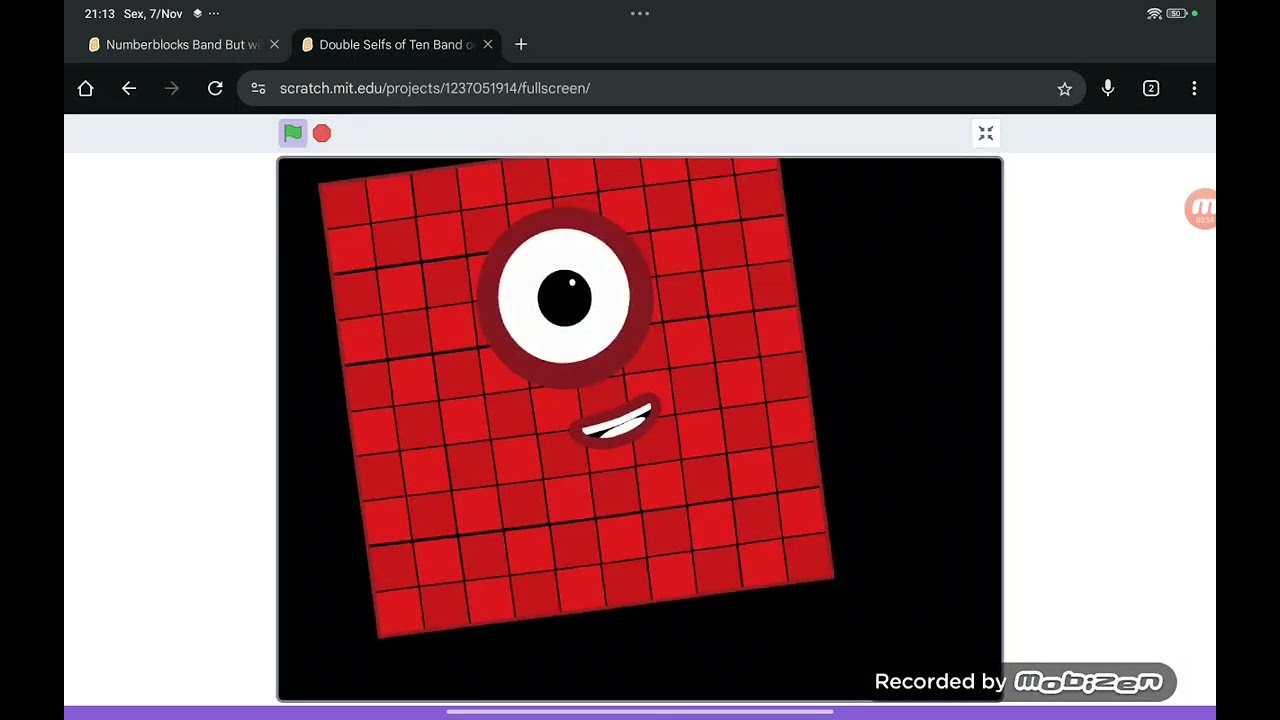Exit fullscreen mode using the collapse icon

[x=986, y=133]
